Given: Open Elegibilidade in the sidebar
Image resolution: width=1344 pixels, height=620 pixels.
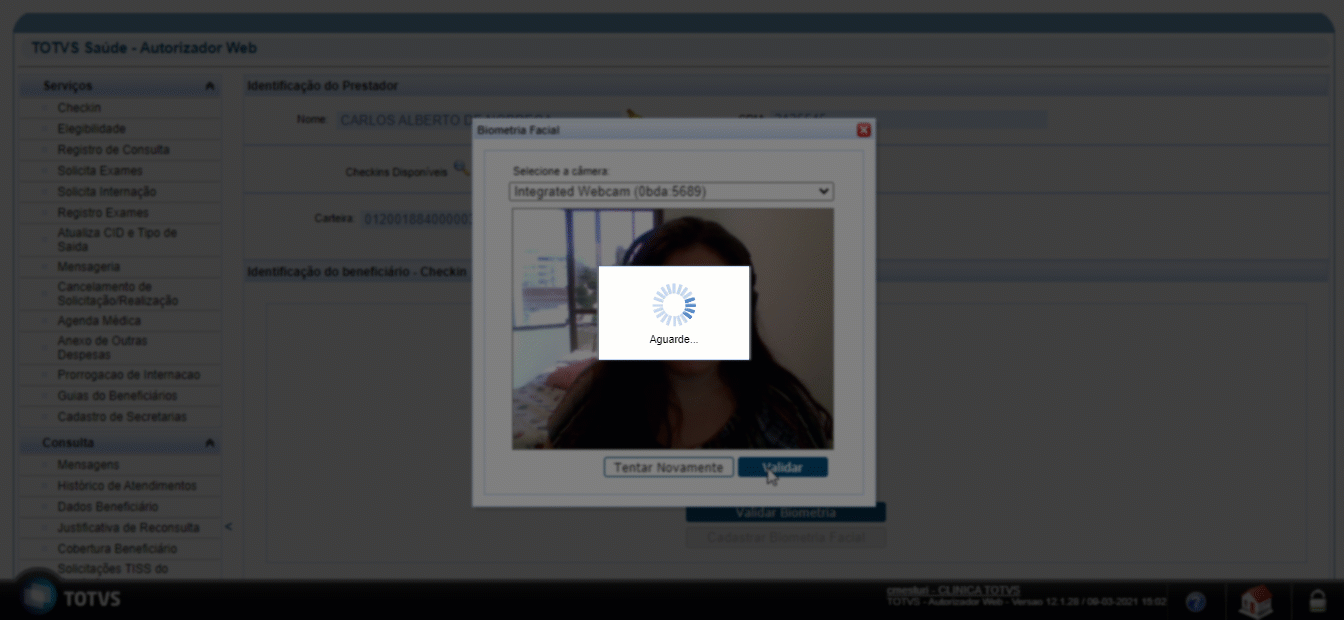Looking at the screenshot, I should [x=91, y=129].
